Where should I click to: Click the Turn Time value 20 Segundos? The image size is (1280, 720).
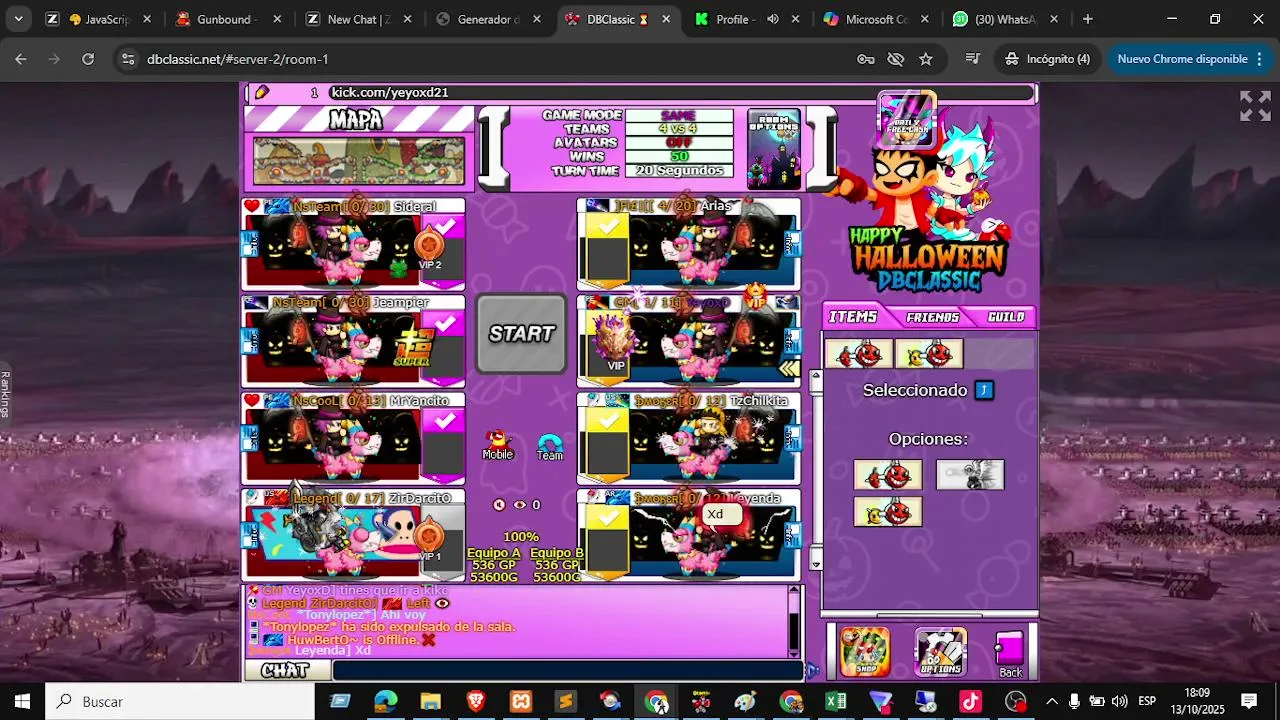coord(679,171)
